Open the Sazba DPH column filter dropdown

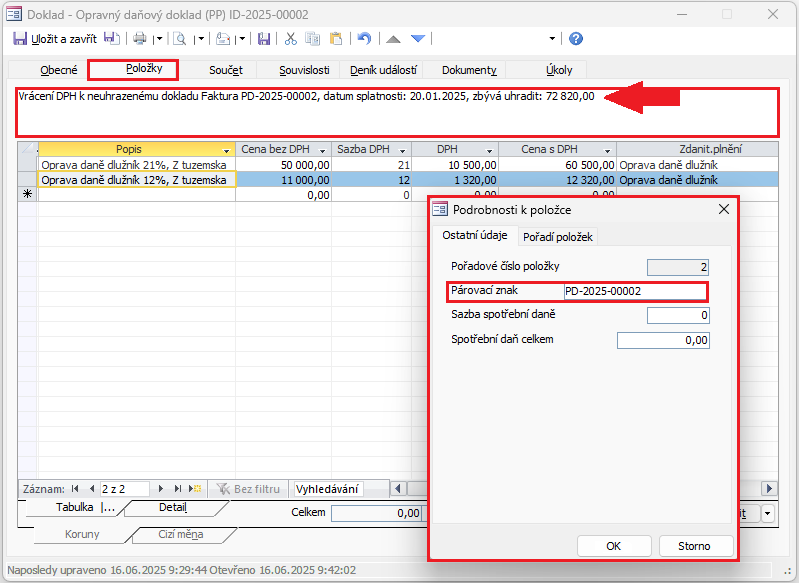pyautogui.click(x=402, y=150)
